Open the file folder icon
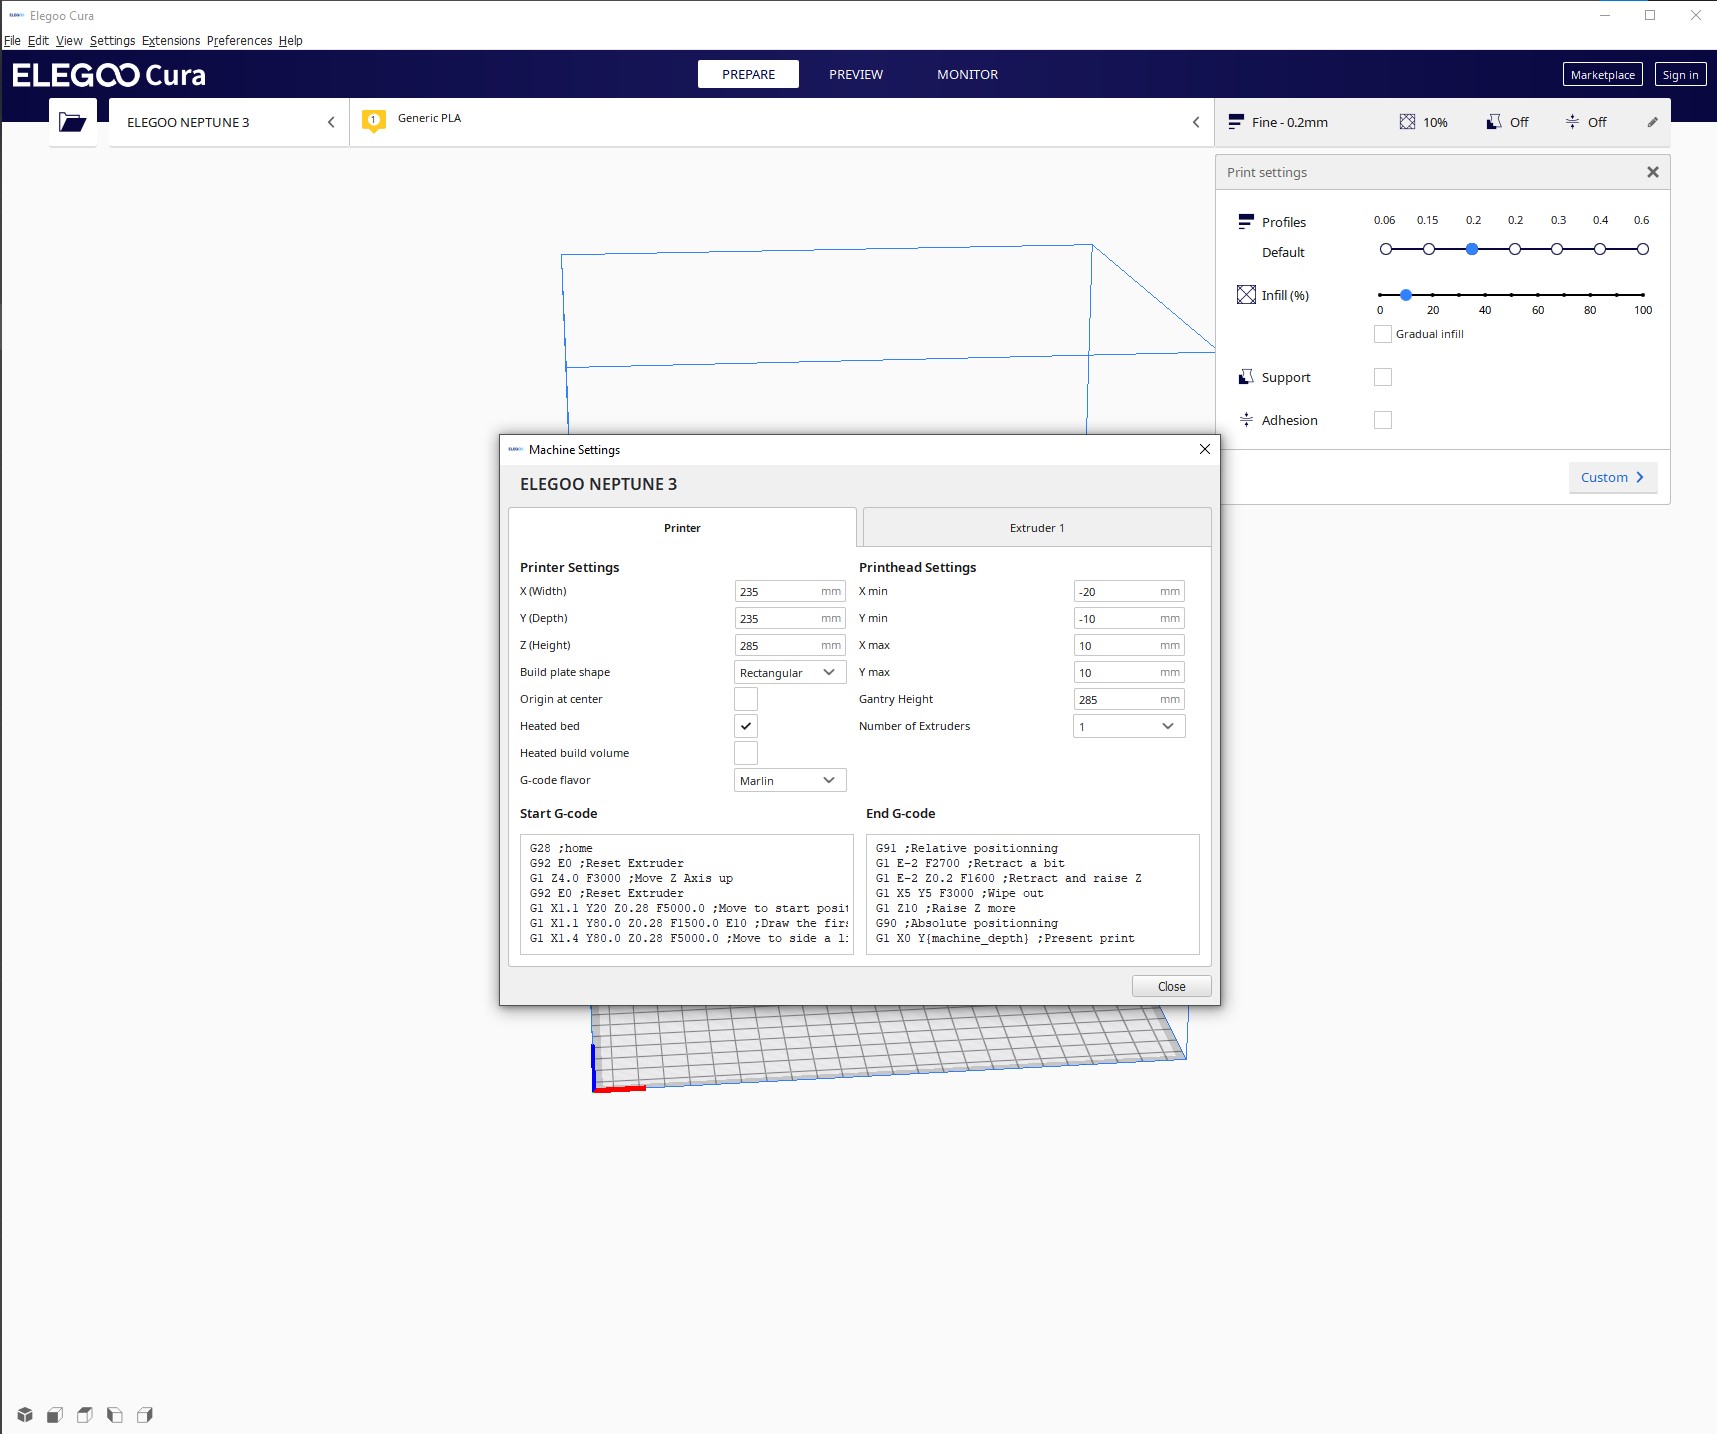1717x1434 pixels. point(73,122)
